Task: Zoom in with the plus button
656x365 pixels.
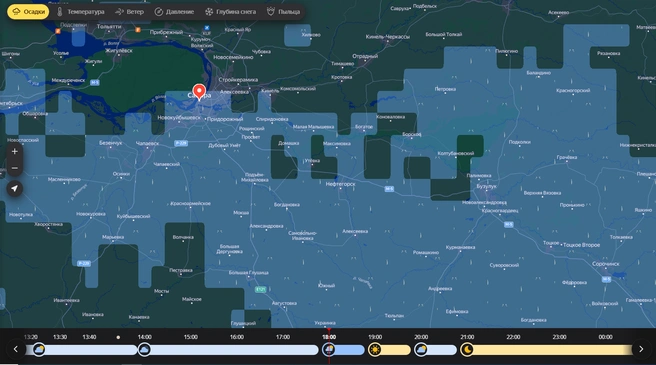Action: point(15,152)
